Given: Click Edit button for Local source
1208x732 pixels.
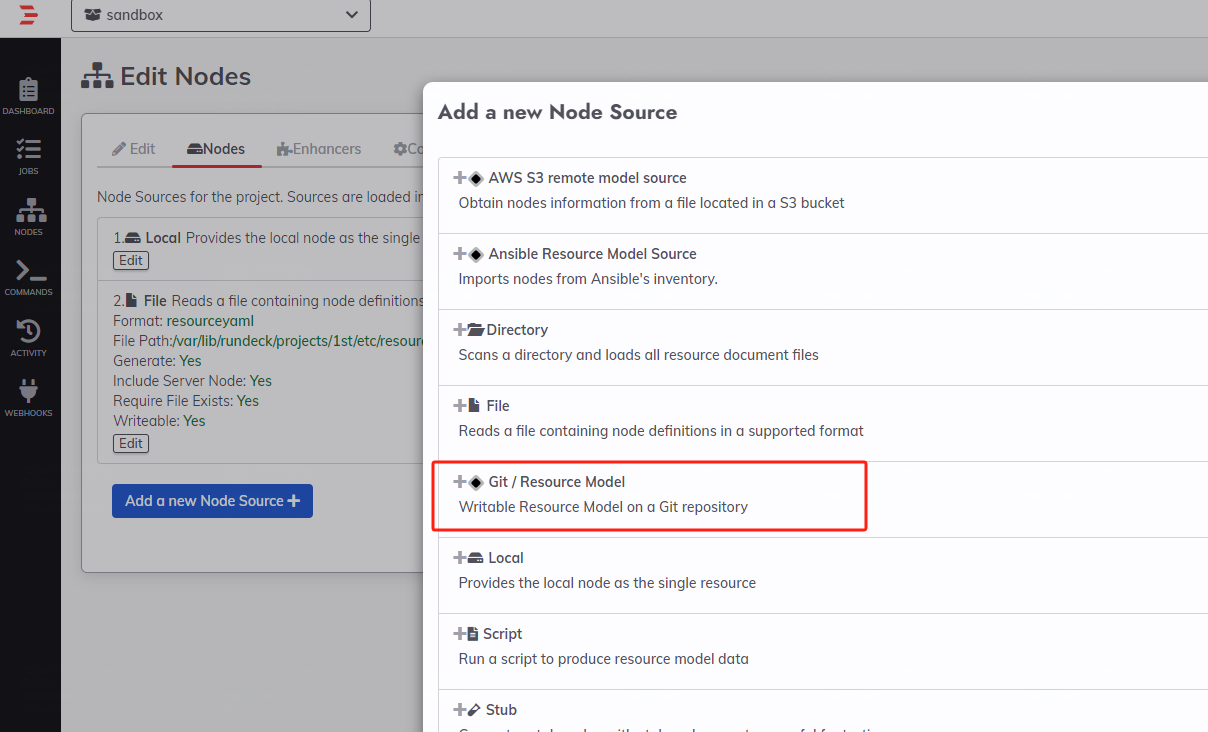Looking at the screenshot, I should pyautogui.click(x=131, y=260).
